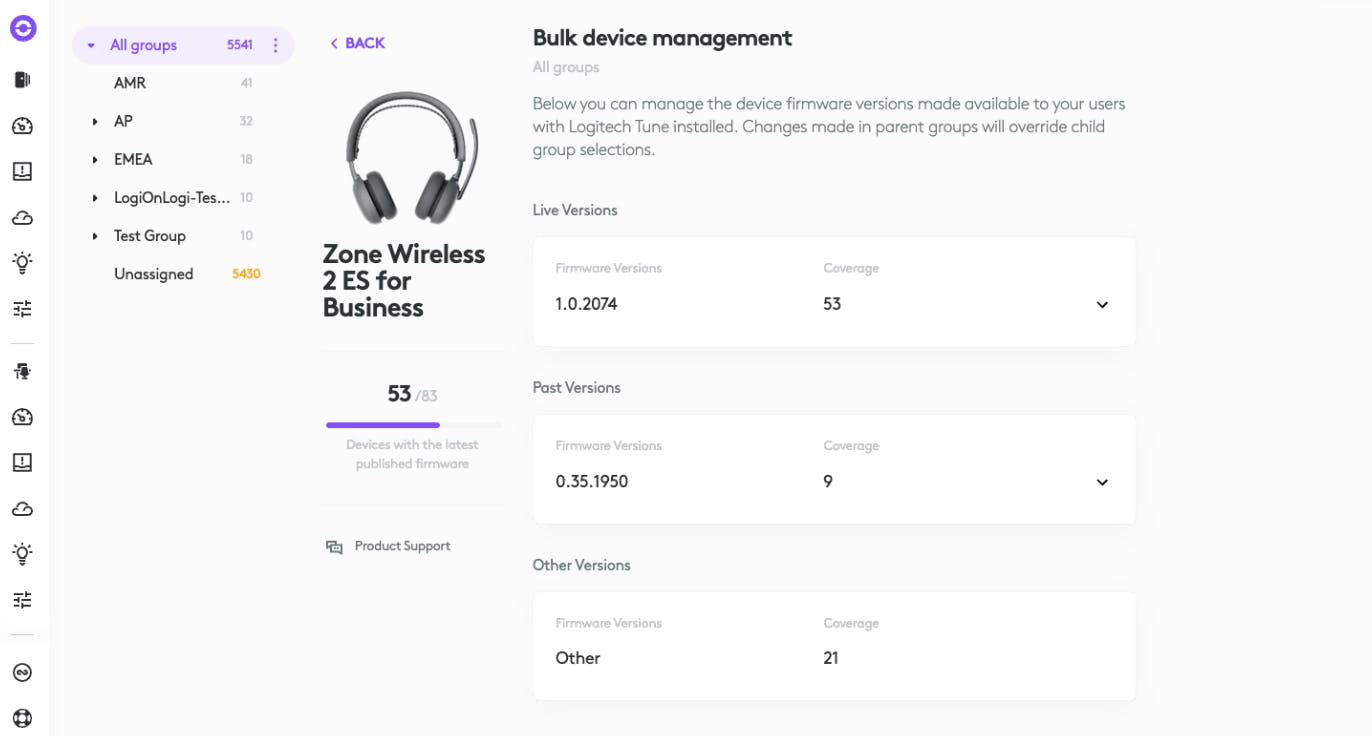Go back using the BACK link
The image size is (1372, 739).
(358, 43)
